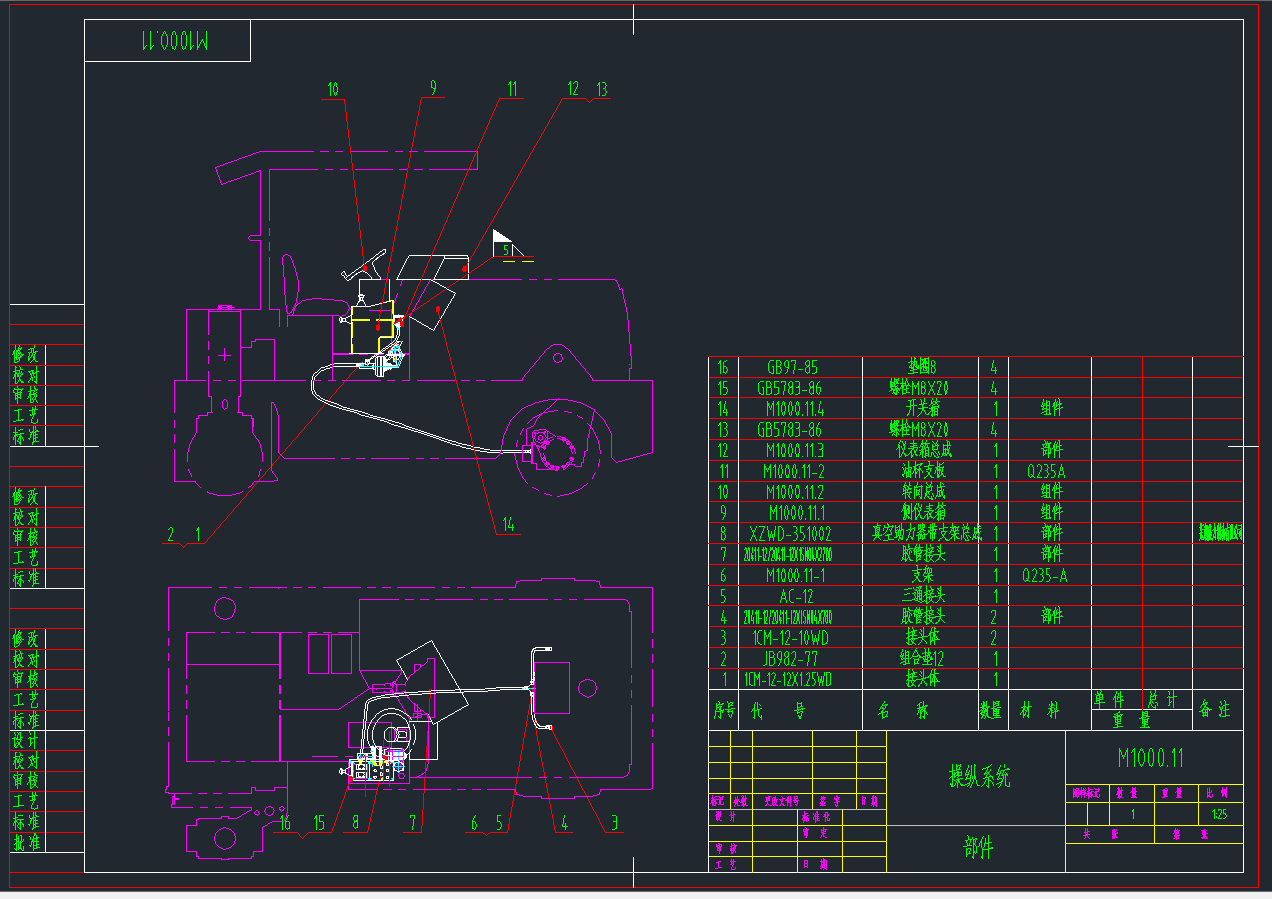The image size is (1272, 899).
Task: Click the upside-down M1000.11 label at top-left
Action: pyautogui.click(x=176, y=41)
